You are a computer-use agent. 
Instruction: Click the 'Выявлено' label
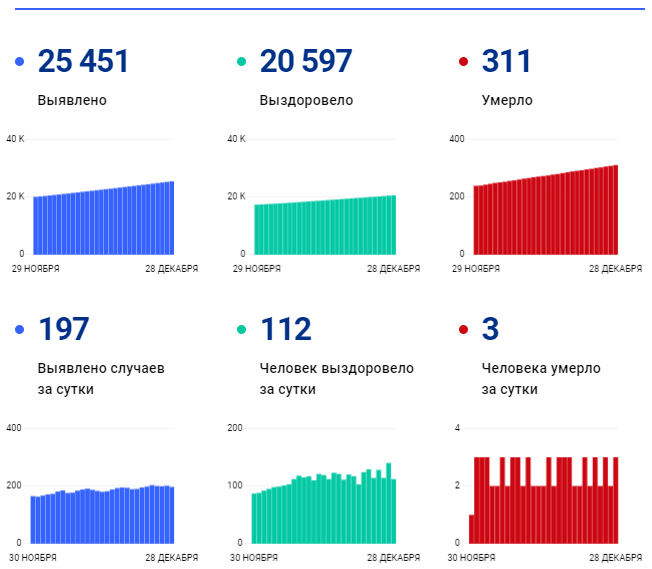pos(72,100)
